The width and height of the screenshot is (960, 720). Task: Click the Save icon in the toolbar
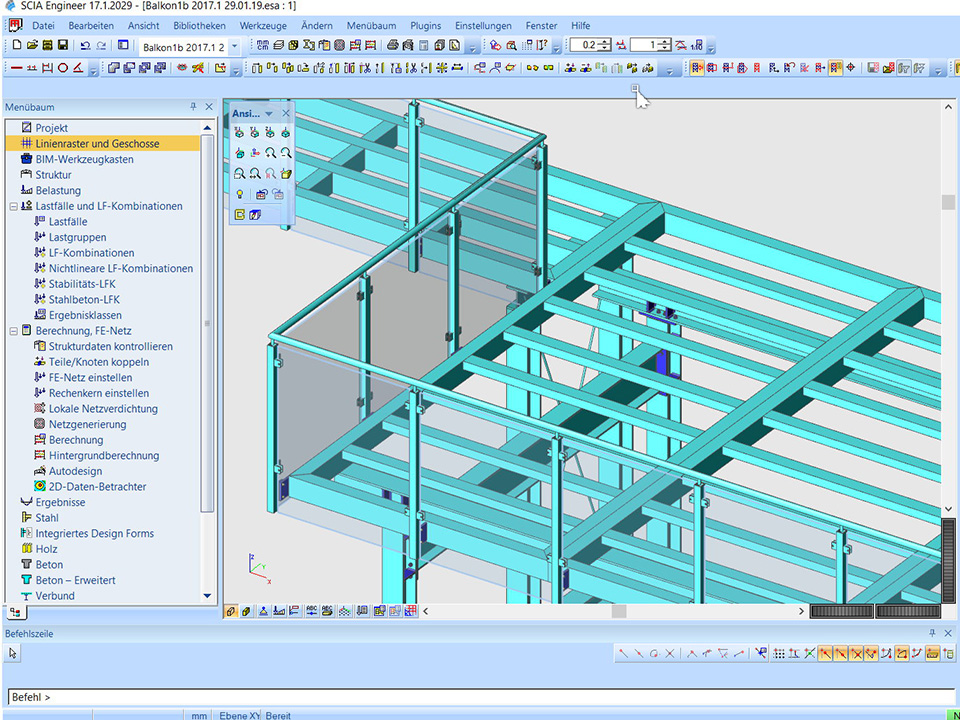[x=63, y=46]
